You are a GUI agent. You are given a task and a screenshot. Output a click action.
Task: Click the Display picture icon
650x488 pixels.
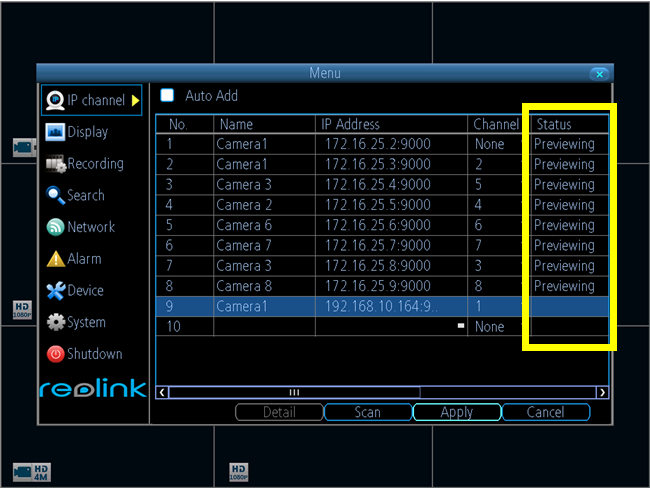(x=55, y=132)
